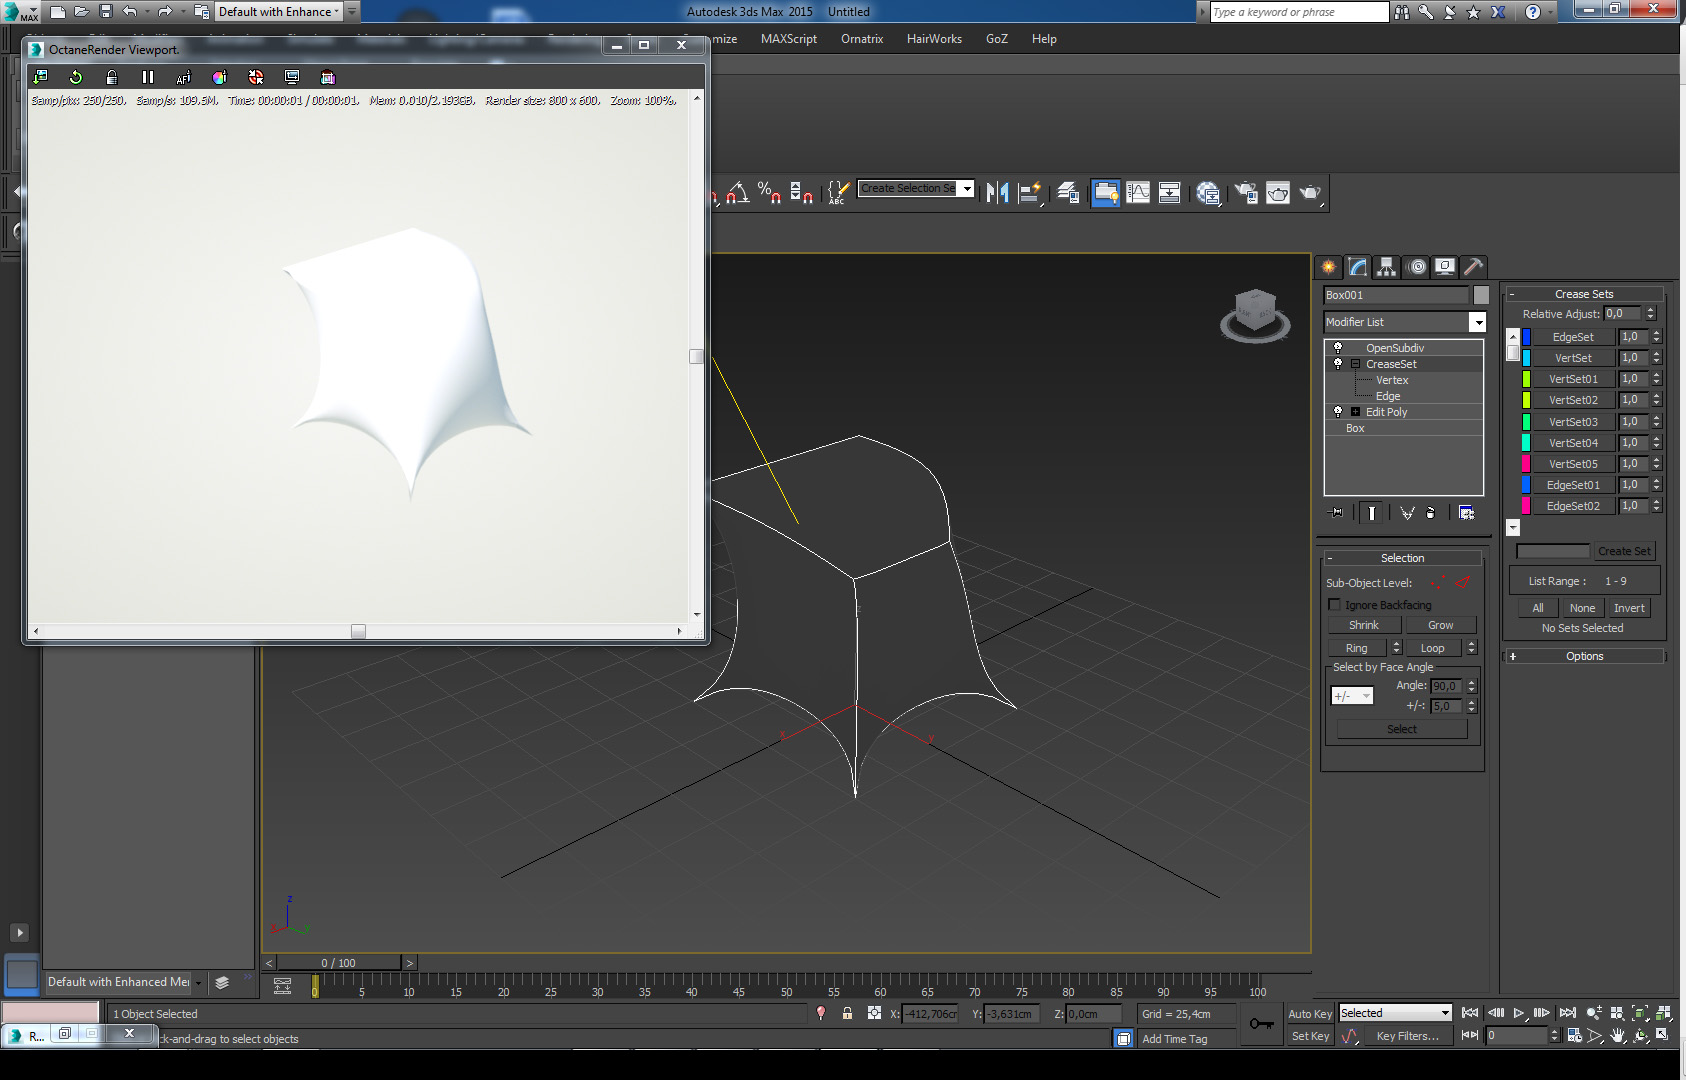The height and width of the screenshot is (1080, 1686).
Task: Click the Remove modifier trash can icon
Action: click(1431, 513)
